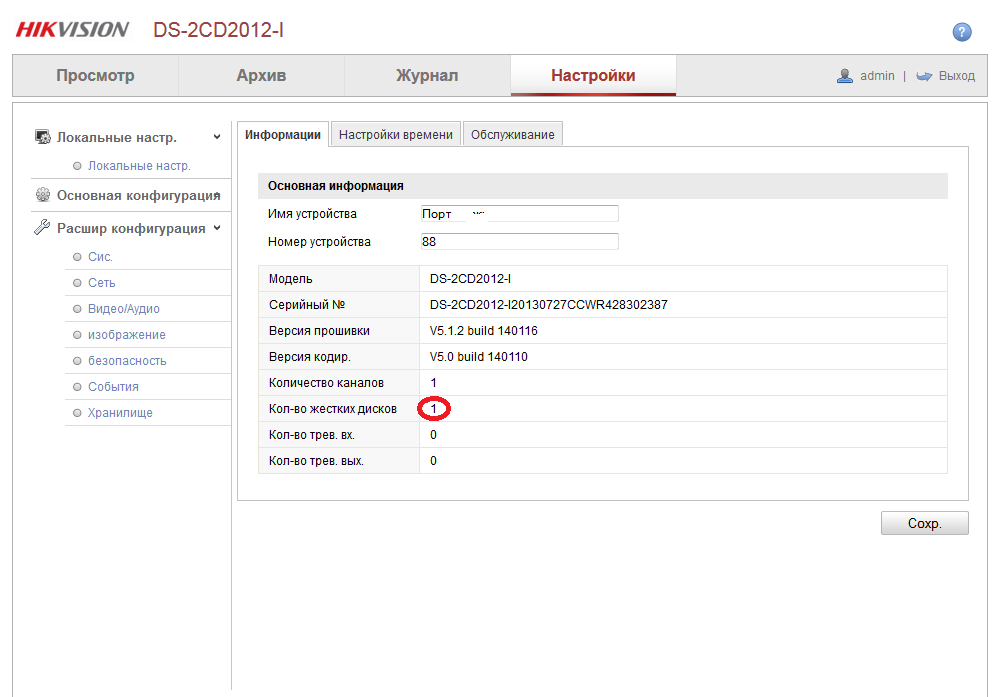Click the Кол-во трев. вх. label
Screen dimensions: 992x697
point(311,435)
